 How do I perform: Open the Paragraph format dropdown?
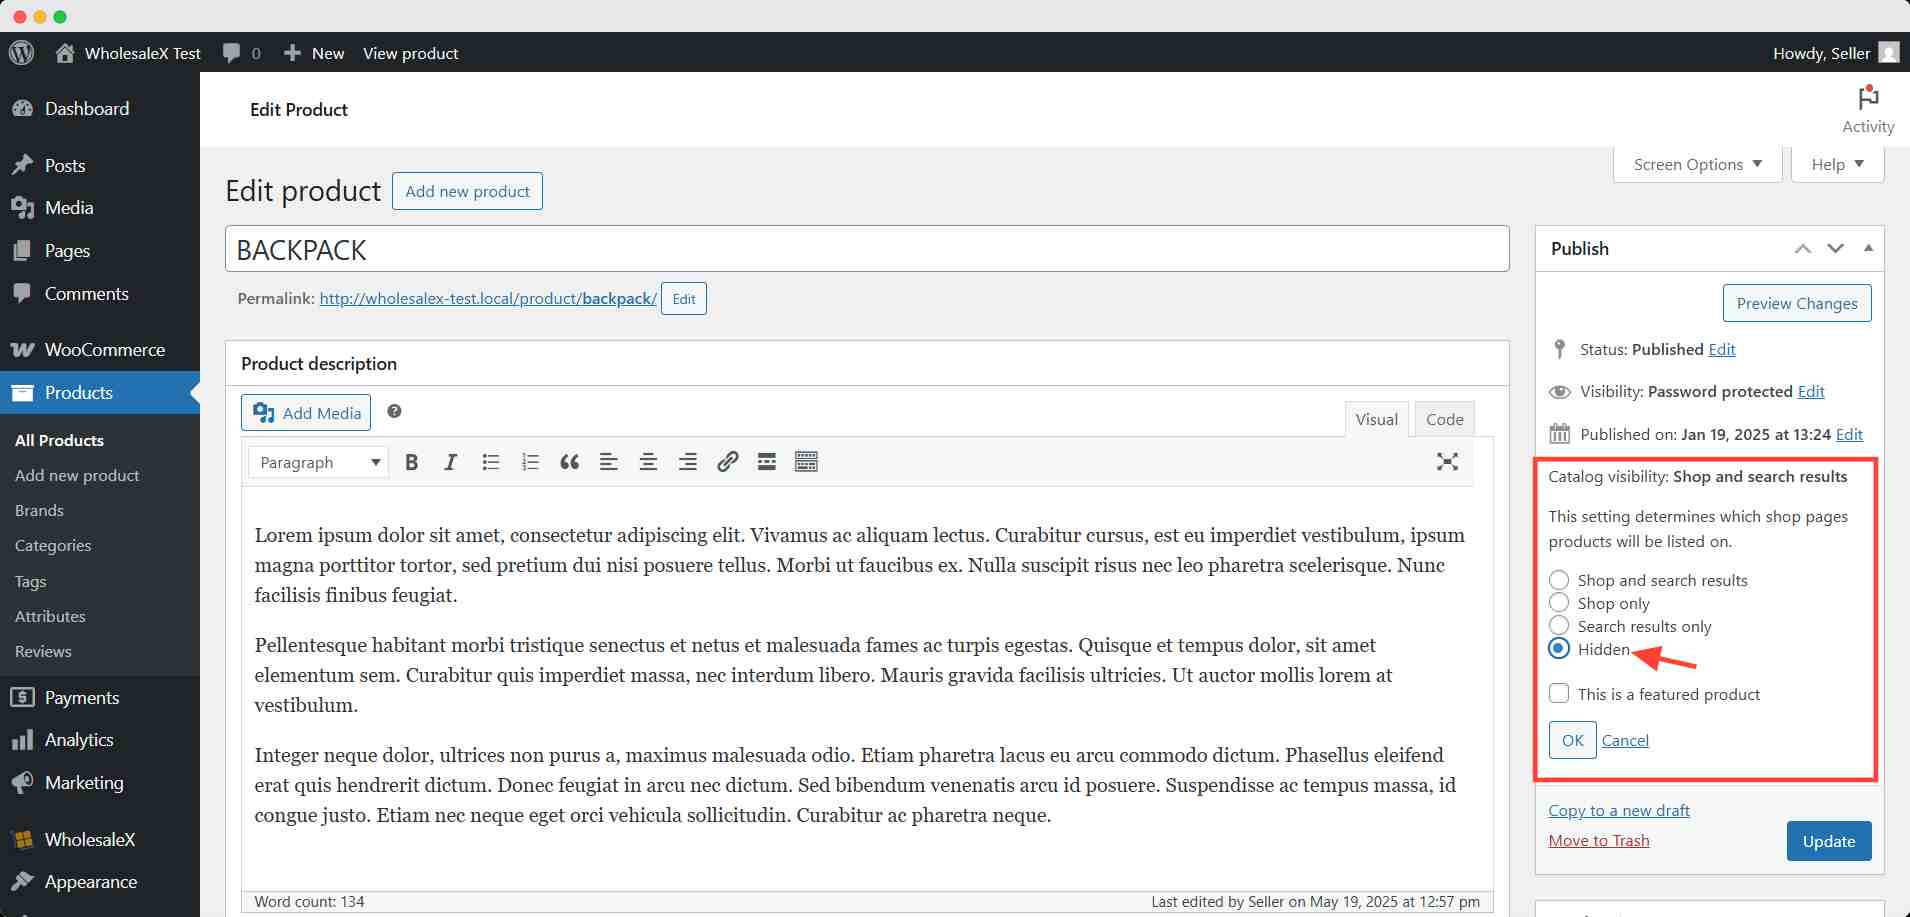coord(319,462)
